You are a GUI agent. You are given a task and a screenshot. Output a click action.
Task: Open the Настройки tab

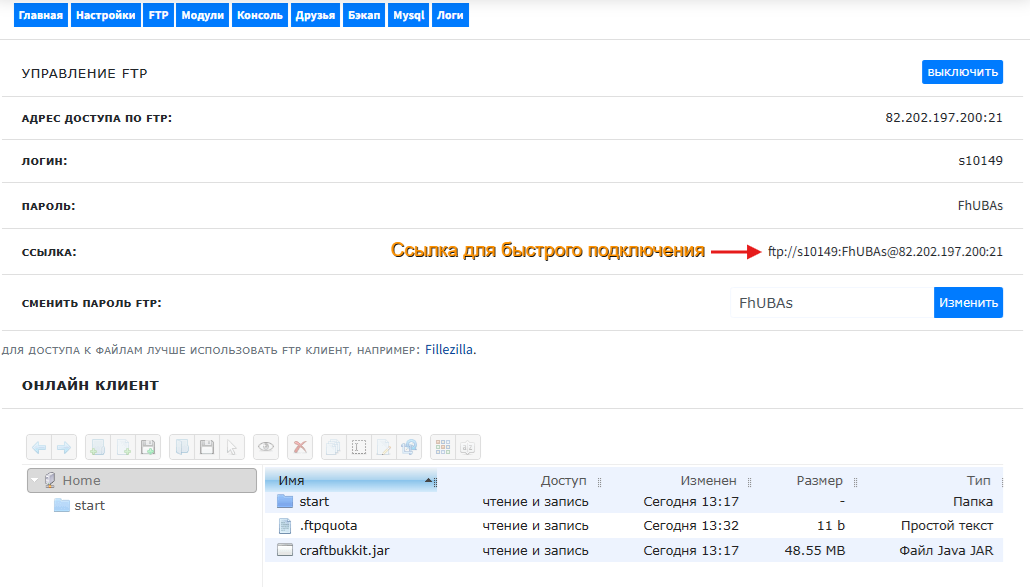click(x=105, y=15)
